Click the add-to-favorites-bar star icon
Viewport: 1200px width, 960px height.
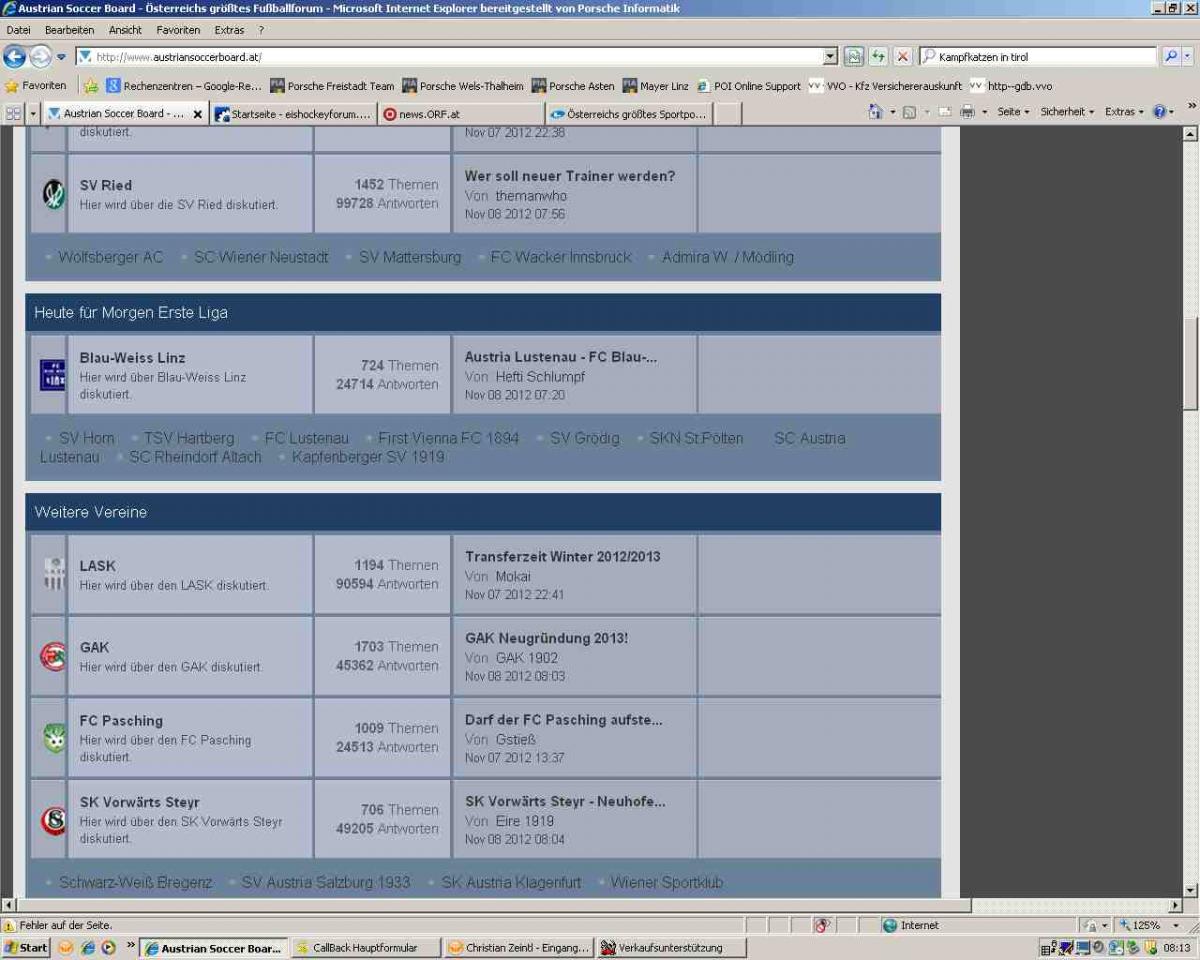[91, 86]
